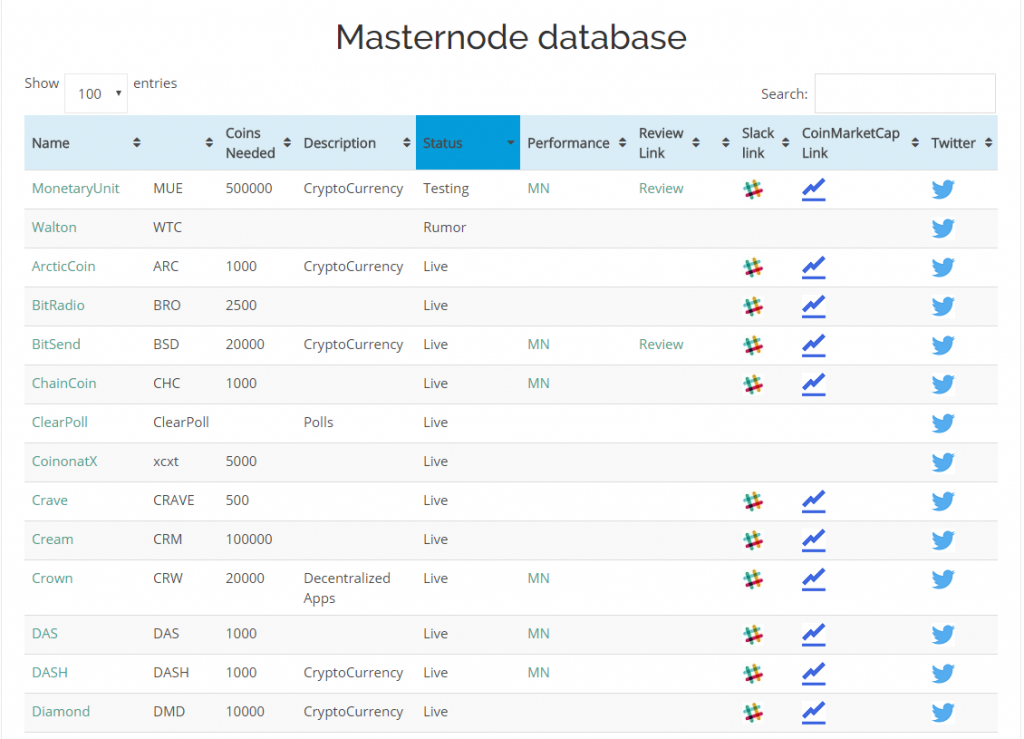Select the '500000' coins needed value
The width and height of the screenshot is (1024, 739).
[x=249, y=189]
